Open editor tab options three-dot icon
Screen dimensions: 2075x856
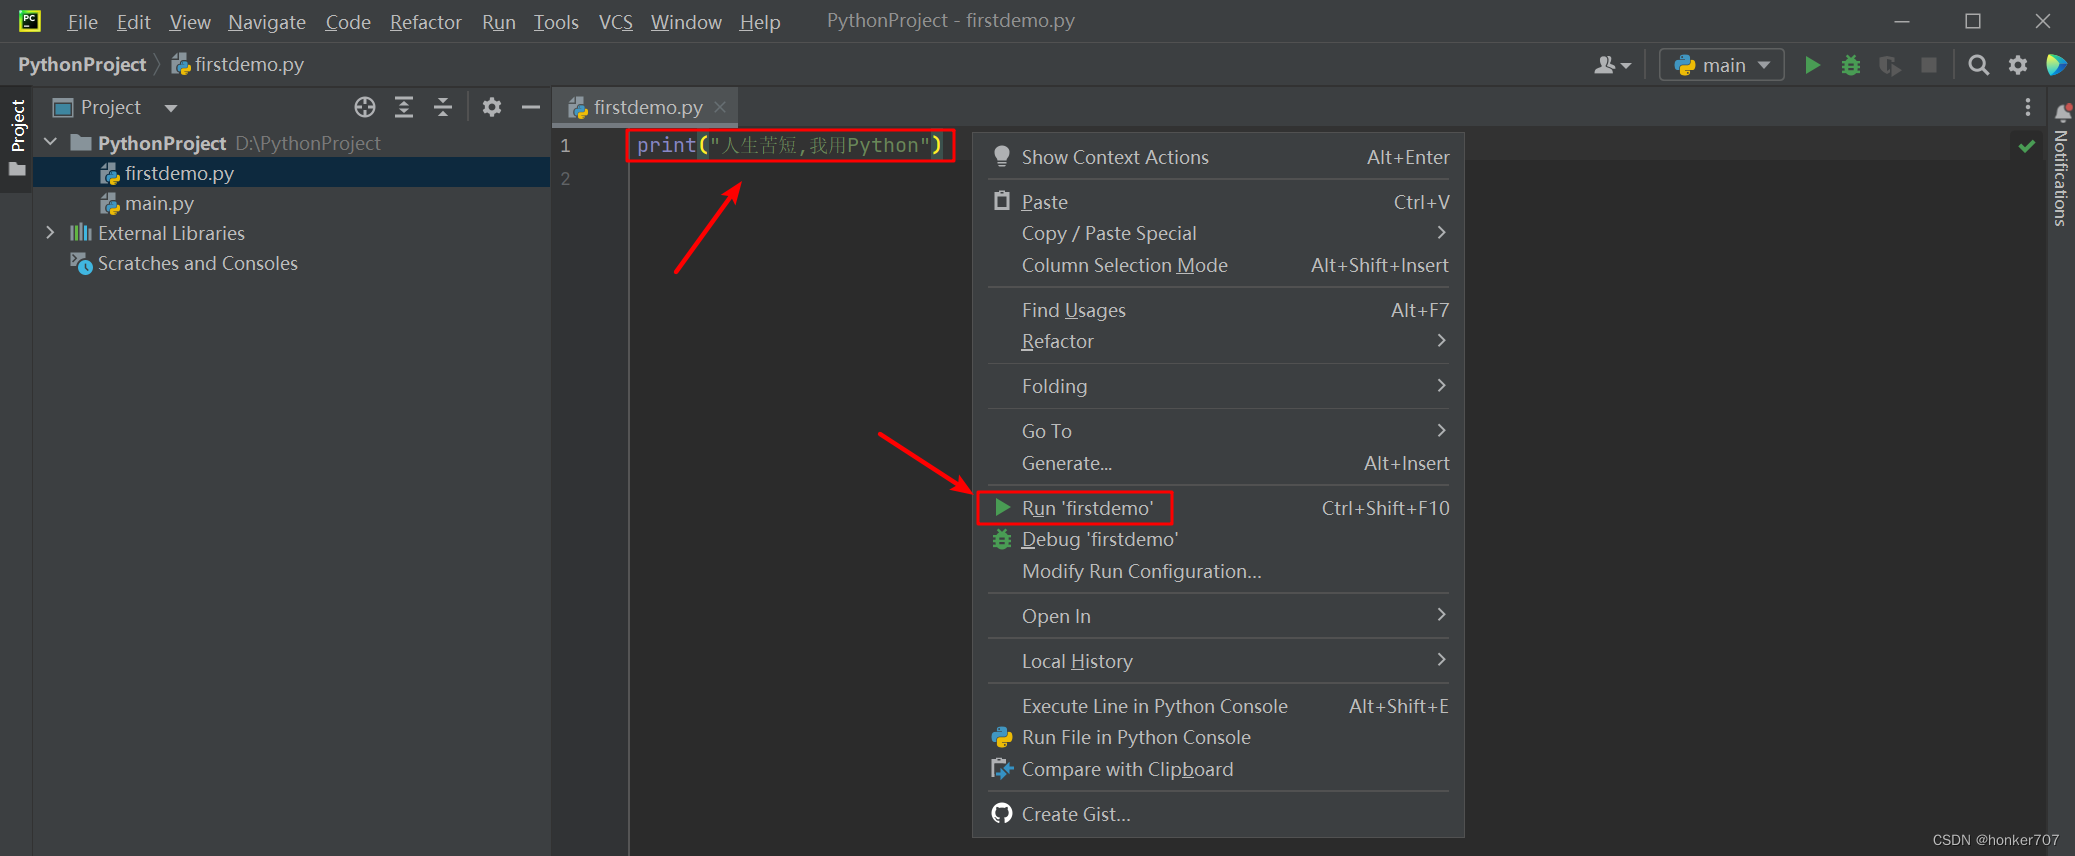point(2028,107)
